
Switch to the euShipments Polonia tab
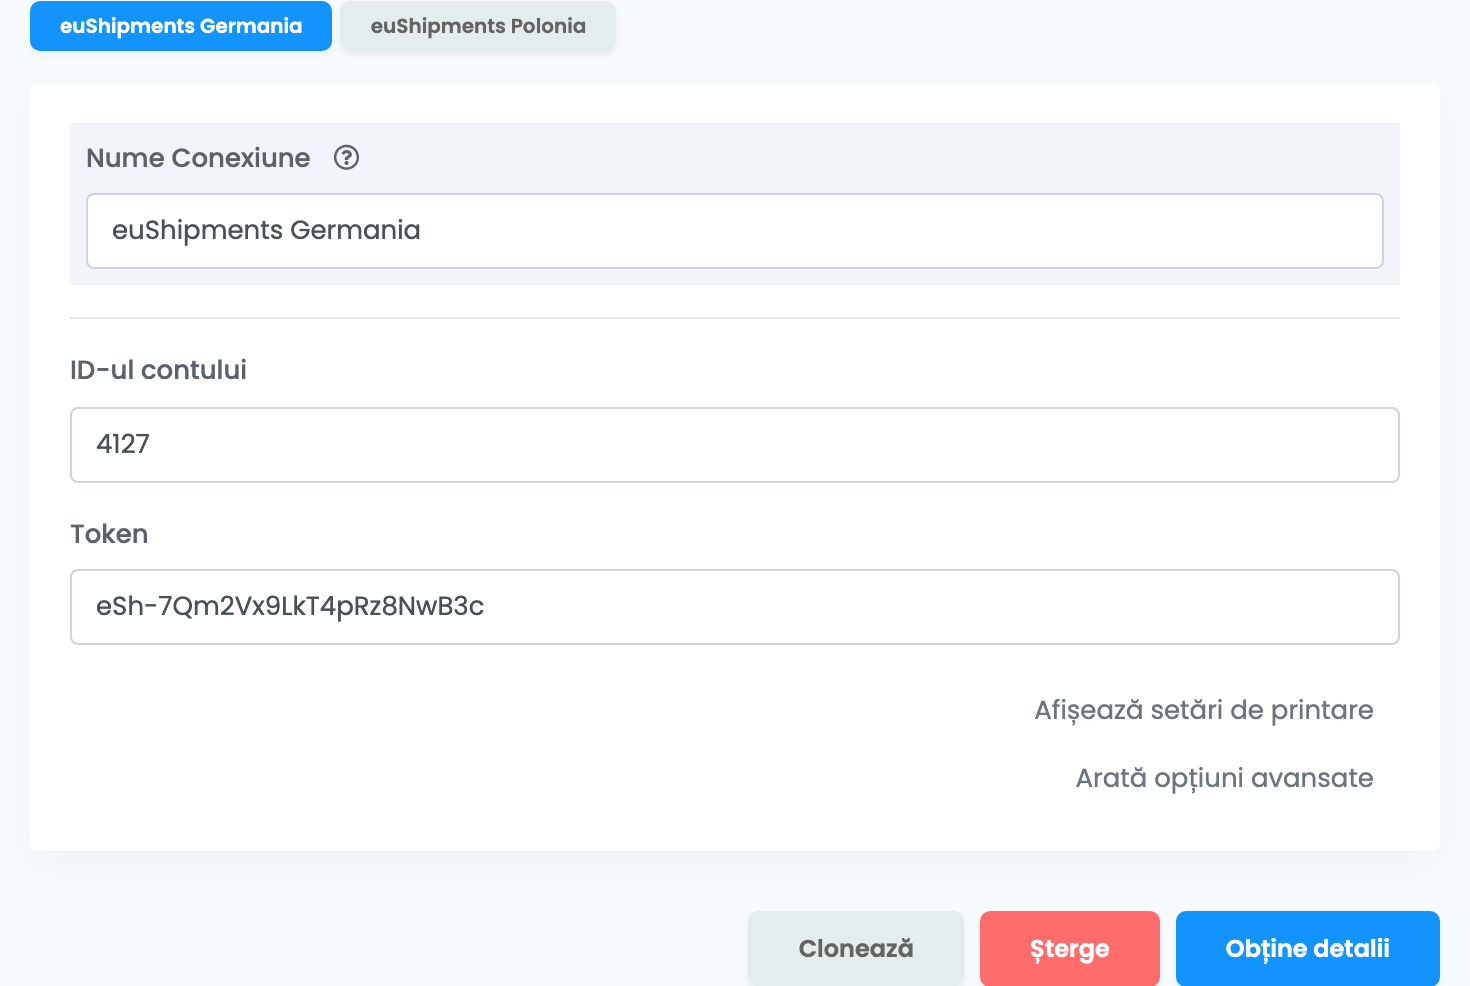tap(478, 26)
